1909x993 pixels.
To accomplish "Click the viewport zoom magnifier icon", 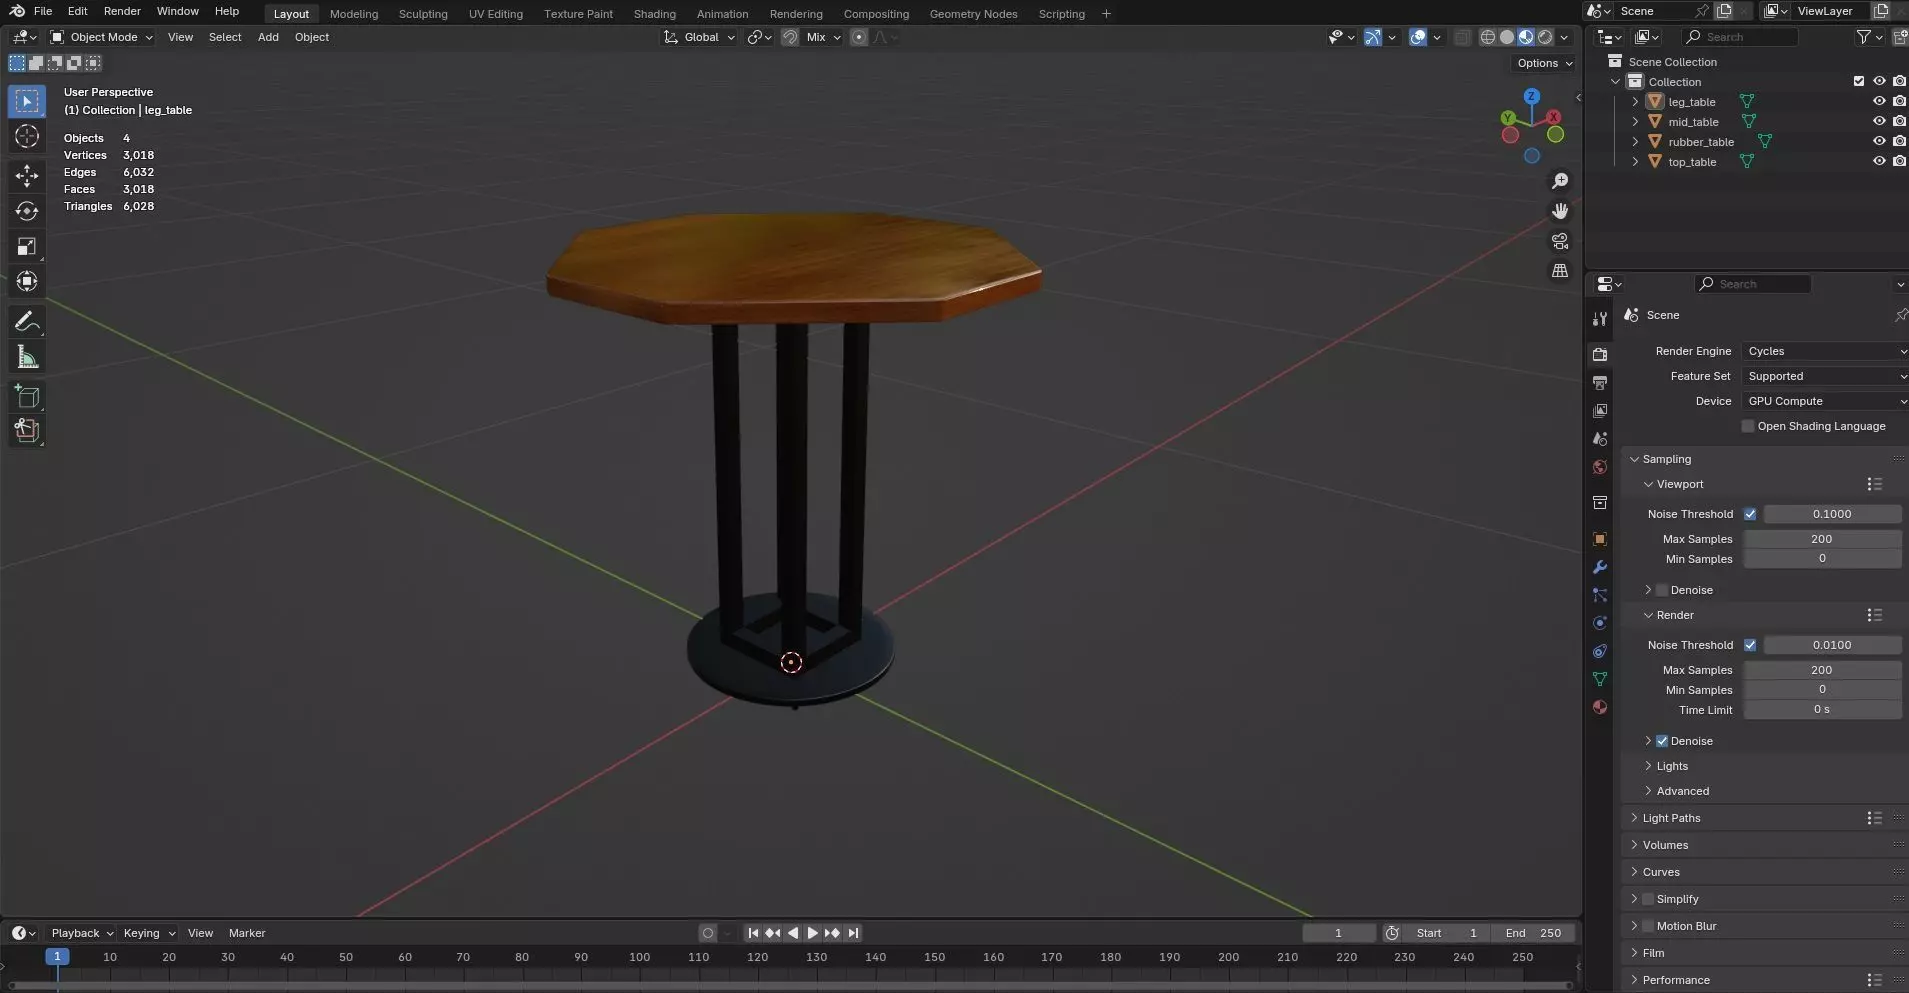I will (1560, 181).
